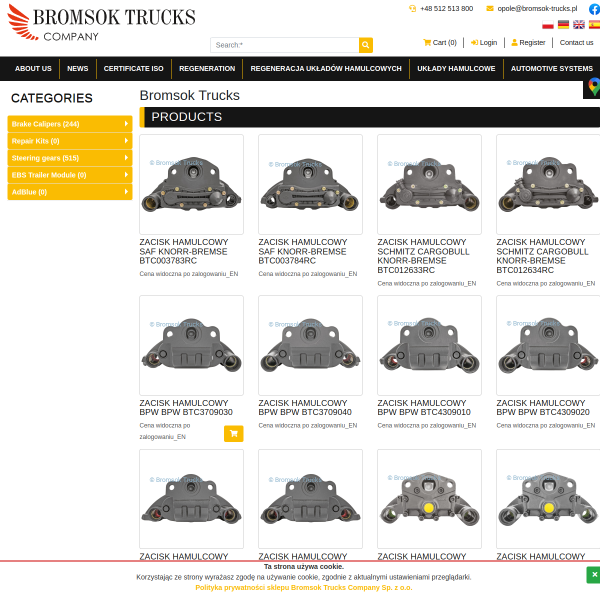Screen dimensions: 600x600
Task: Open Contact us page
Action: 576,42
